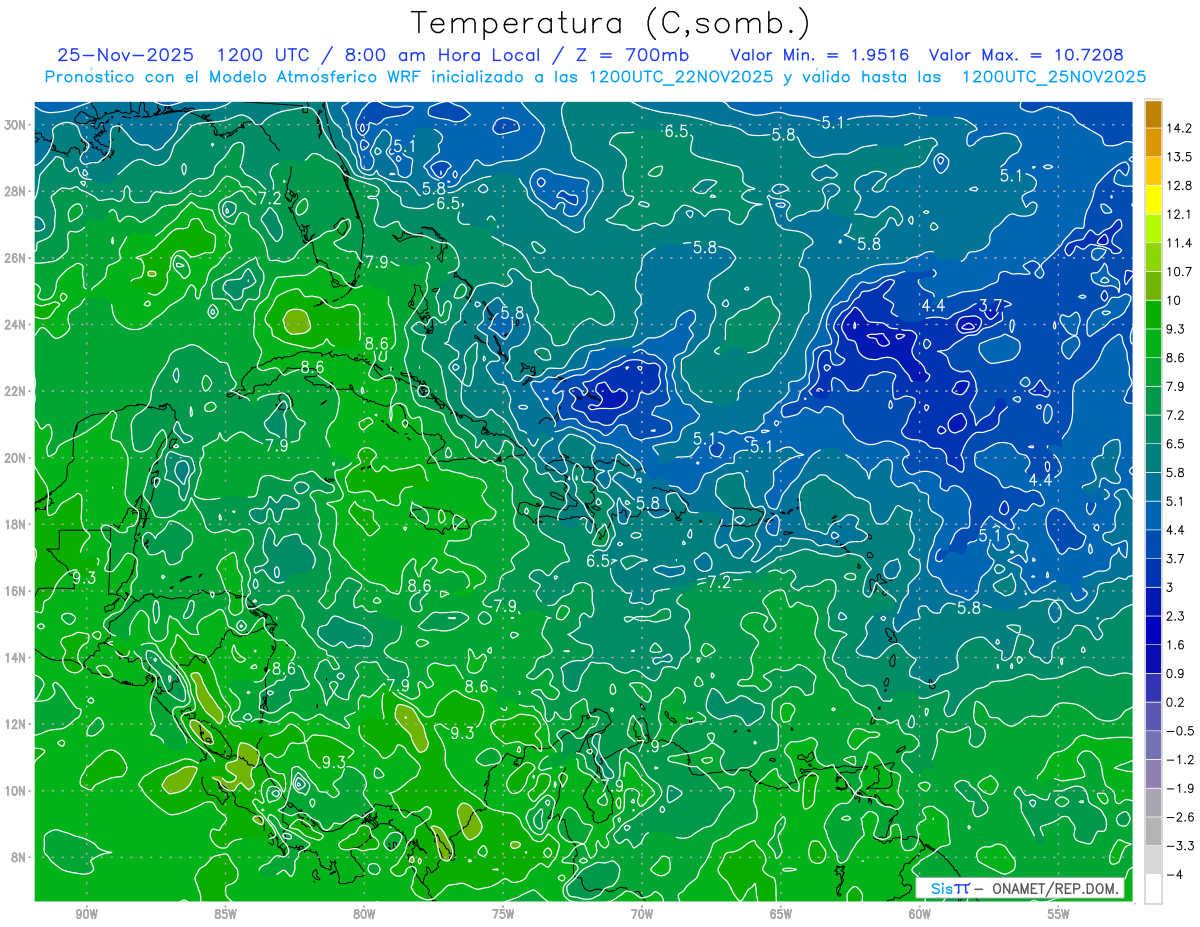The width and height of the screenshot is (1200, 927).
Task: Click the "24N" latitude axis label
Action: [16, 324]
